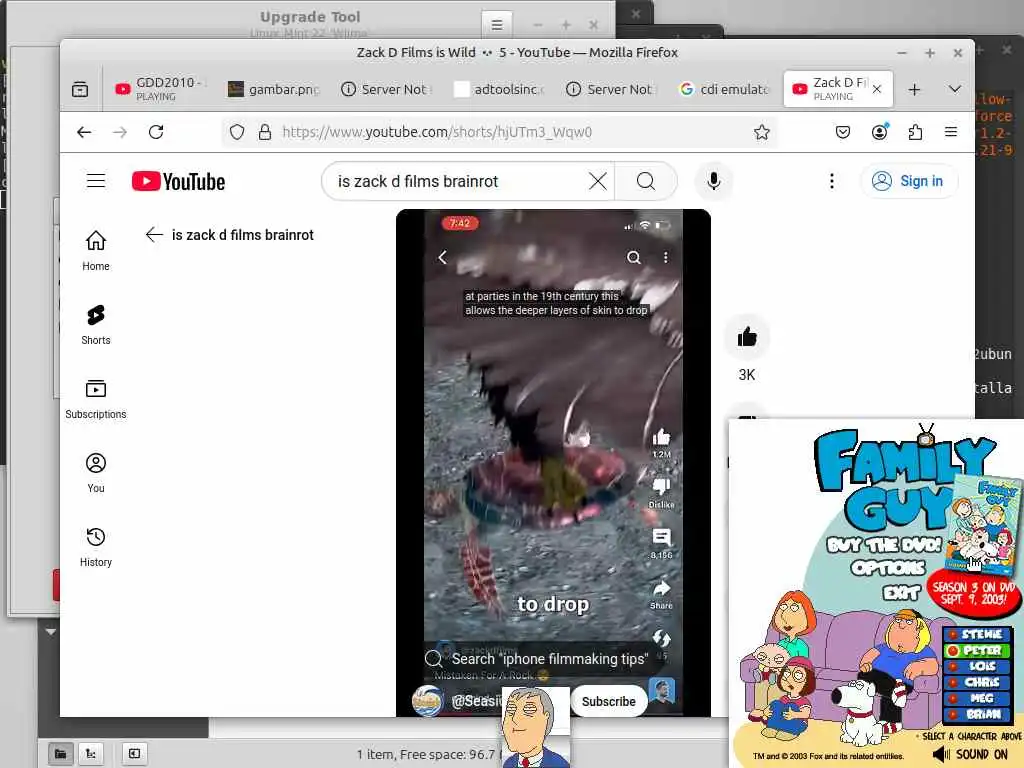Open Shorts in sidebar
Screen dimensions: 1024x768
point(96,325)
